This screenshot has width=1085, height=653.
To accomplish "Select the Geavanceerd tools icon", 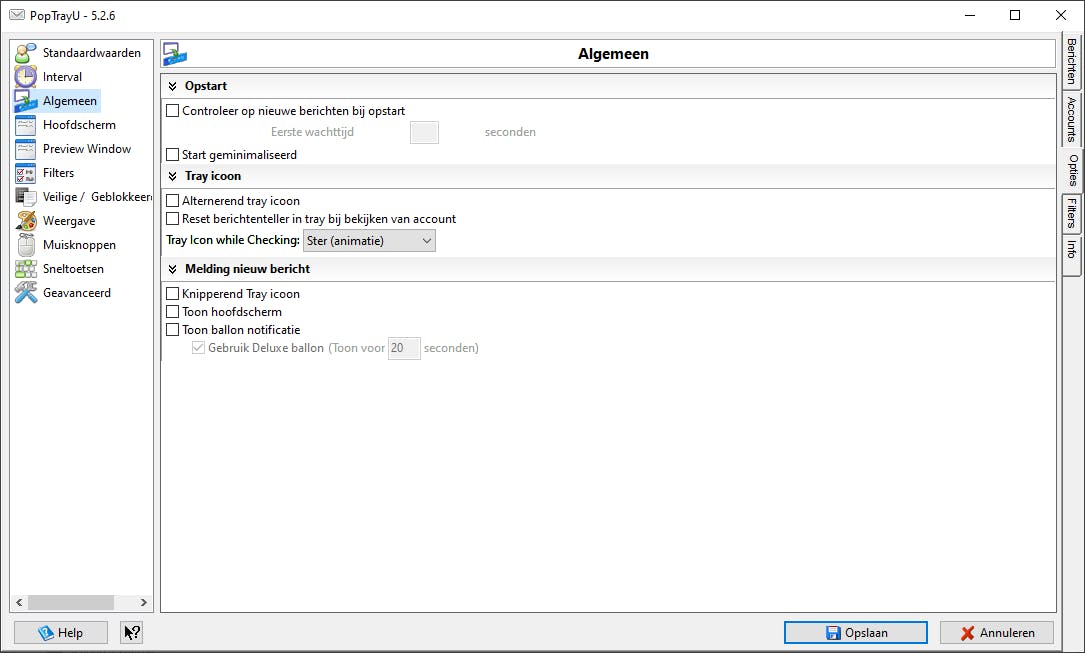I will (x=26, y=293).
